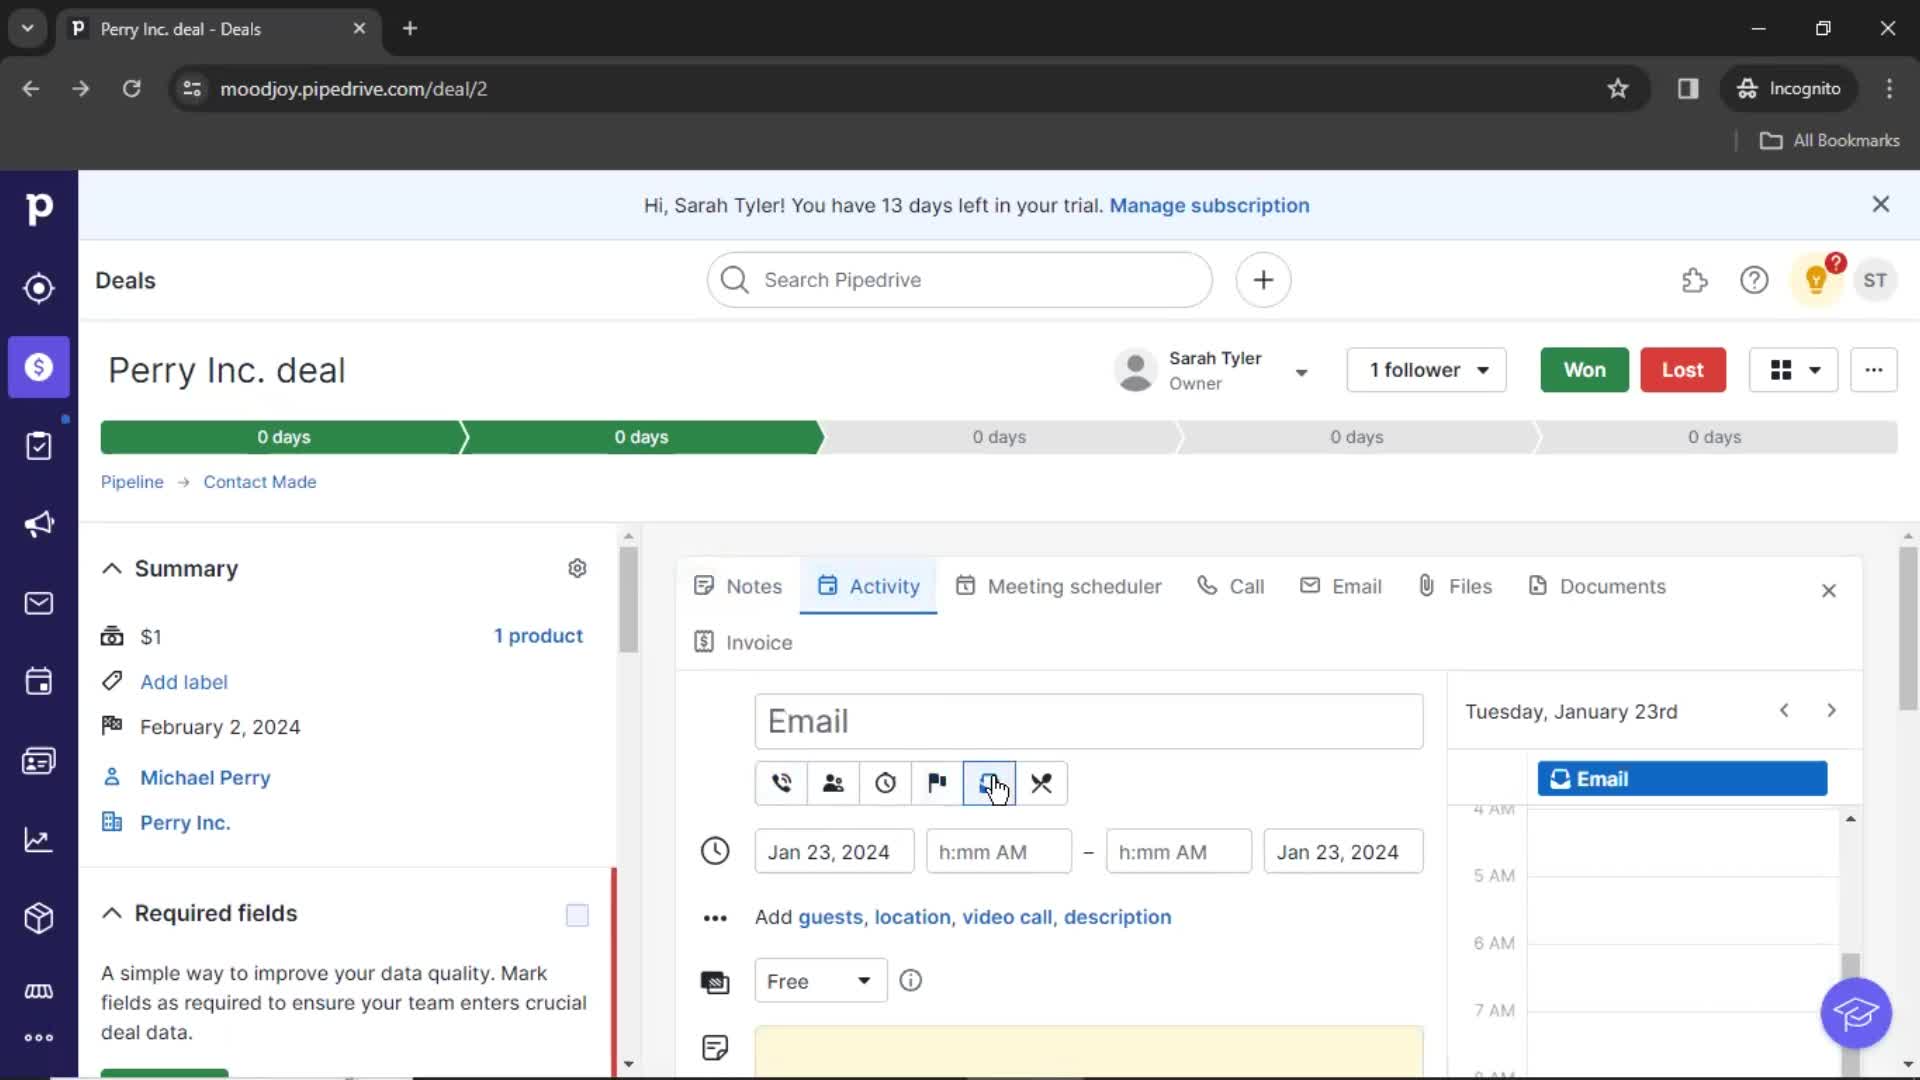Open More ellipsis at sidebar bottom
The height and width of the screenshot is (1080, 1920).
(x=39, y=1038)
